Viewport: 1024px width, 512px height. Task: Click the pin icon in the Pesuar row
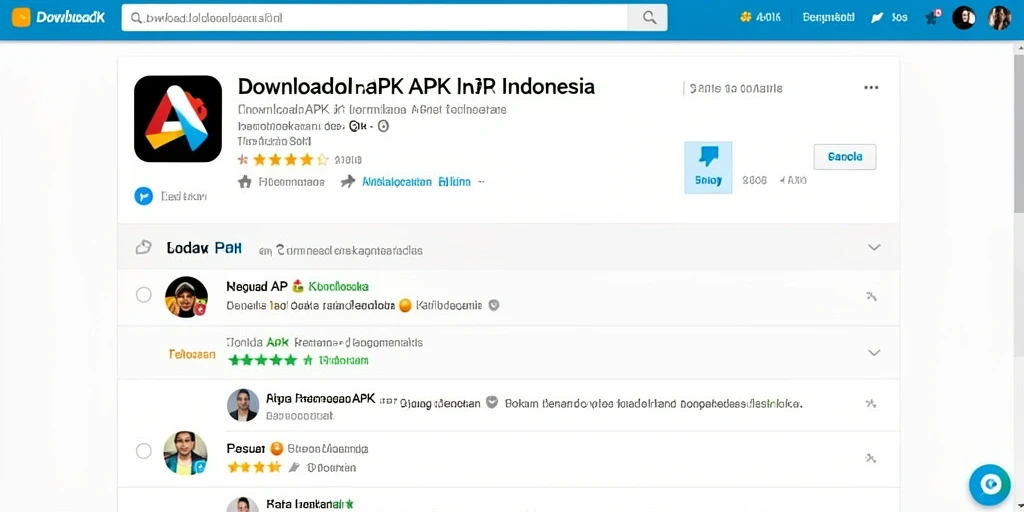click(x=871, y=458)
